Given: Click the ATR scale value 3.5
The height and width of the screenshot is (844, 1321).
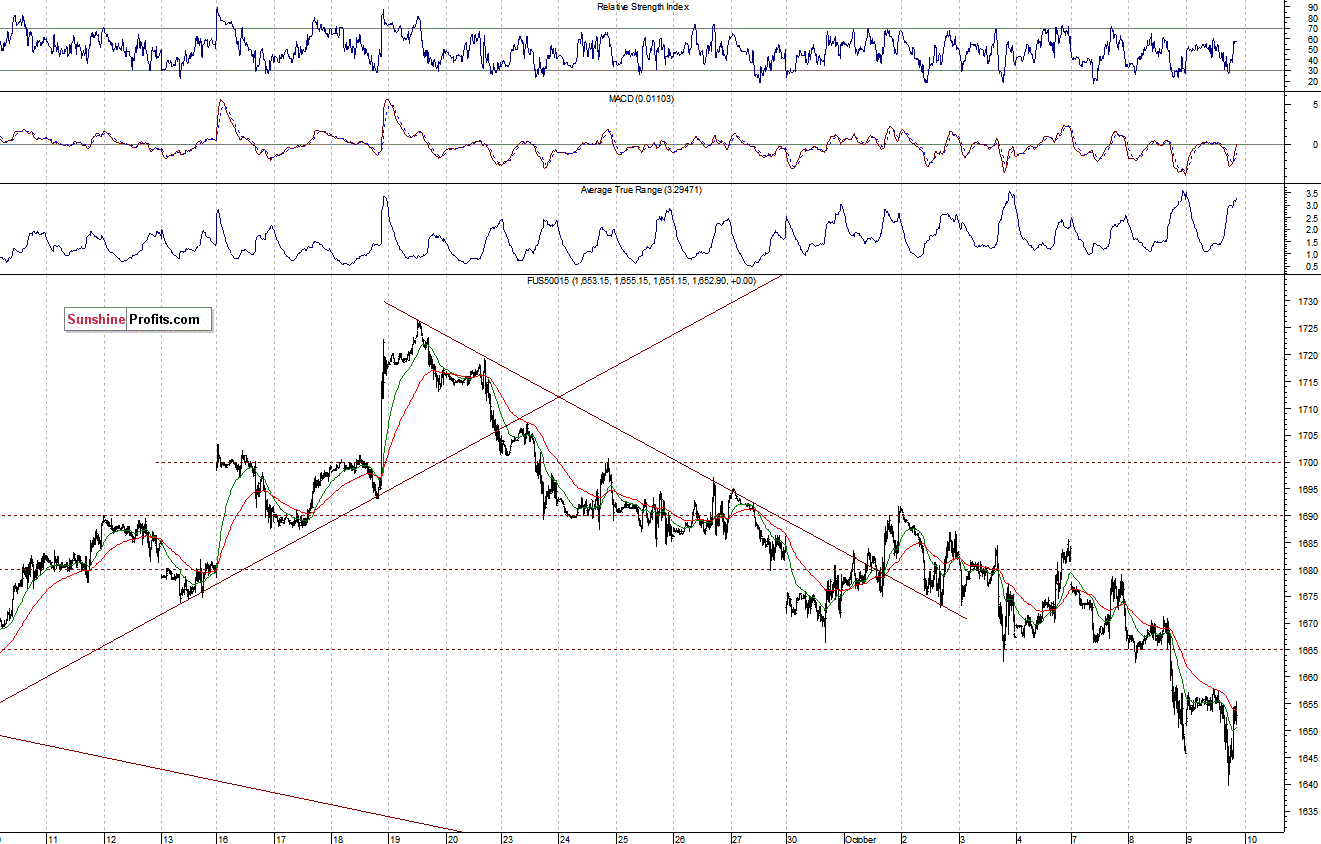Looking at the screenshot, I should coord(1312,193).
